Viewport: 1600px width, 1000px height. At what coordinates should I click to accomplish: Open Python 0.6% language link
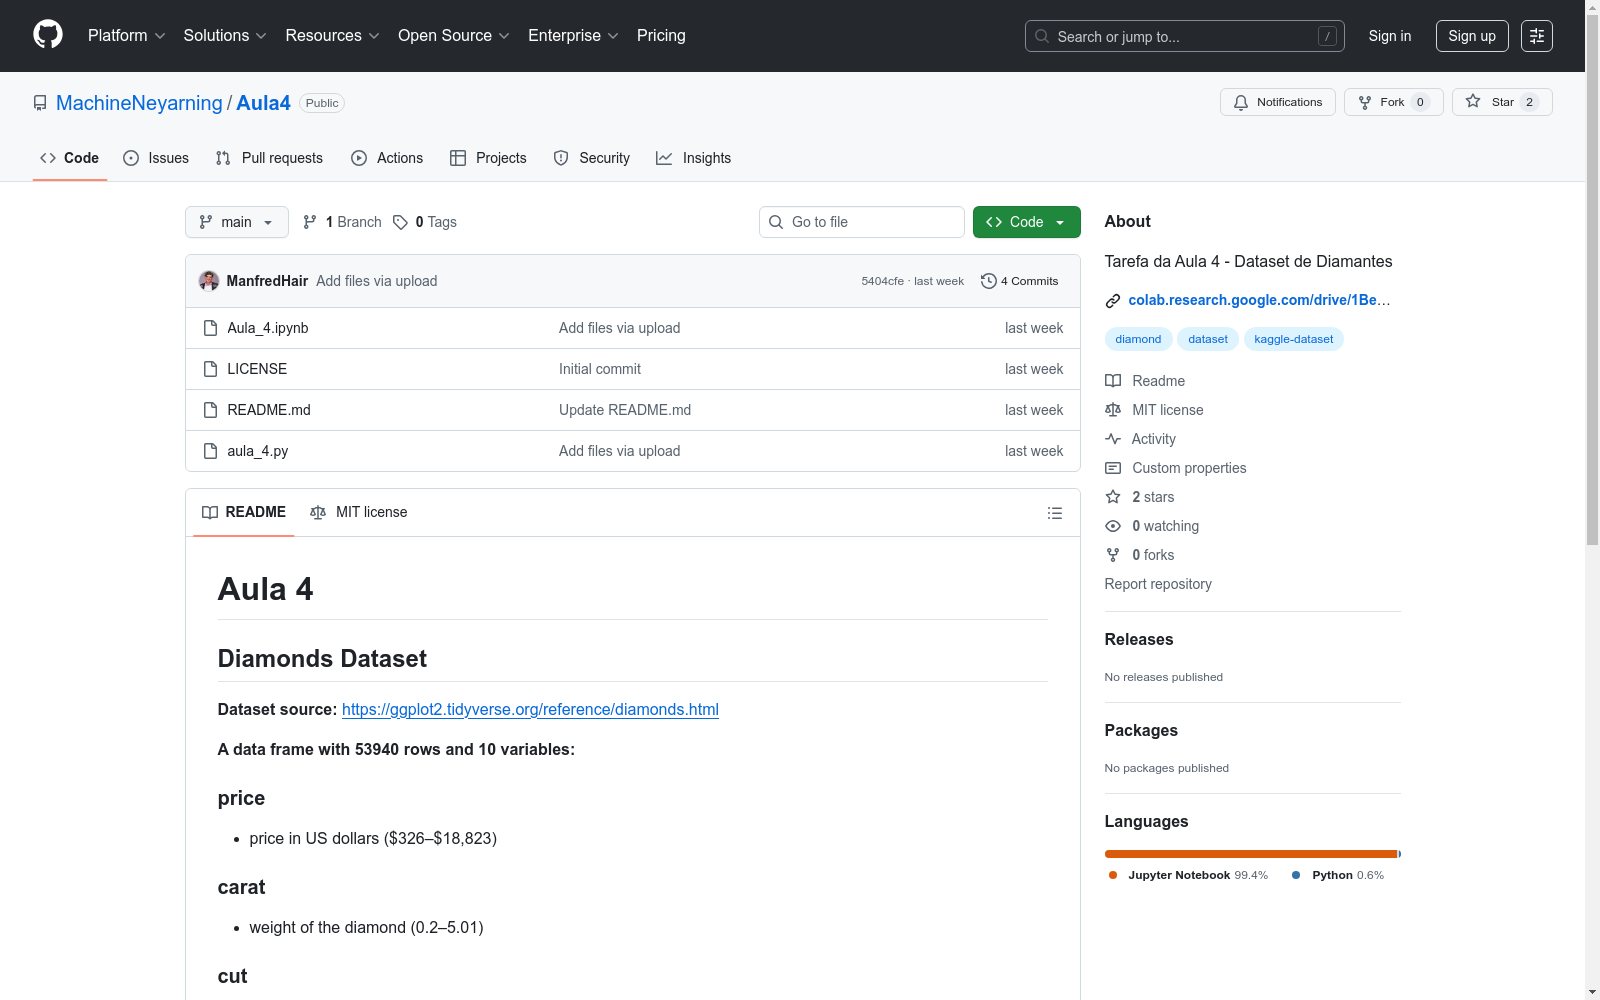coord(1338,875)
